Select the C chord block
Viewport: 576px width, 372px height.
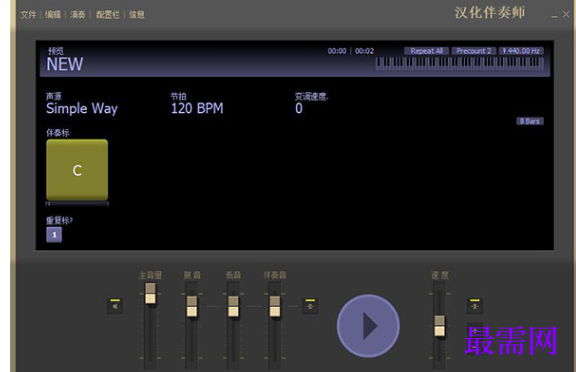[77, 170]
